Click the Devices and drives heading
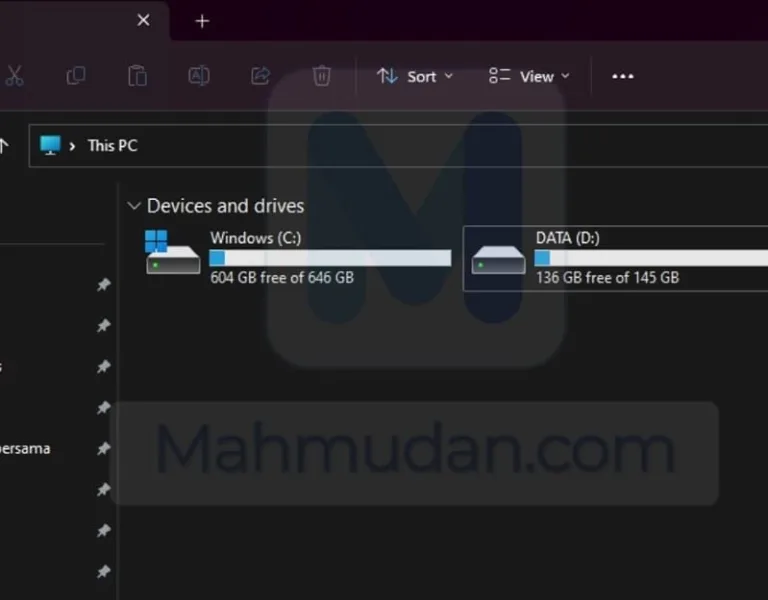 (225, 206)
